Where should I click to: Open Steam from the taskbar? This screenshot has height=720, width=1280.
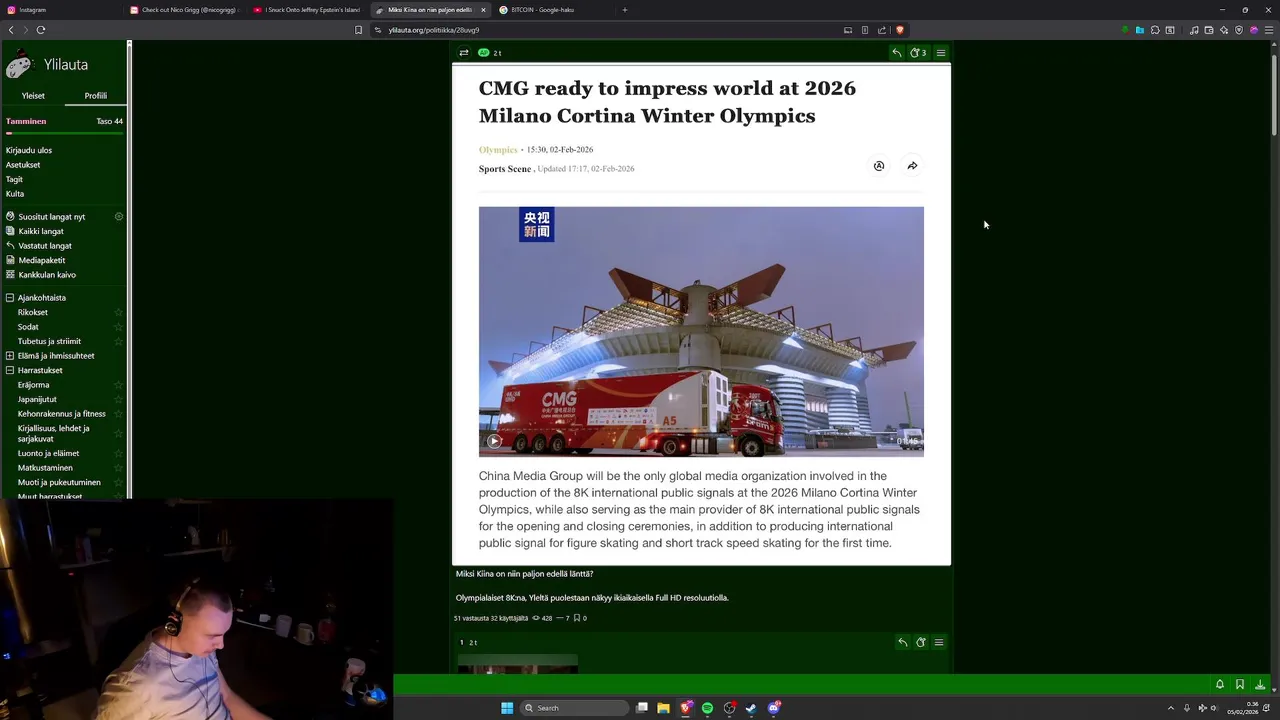click(x=751, y=708)
